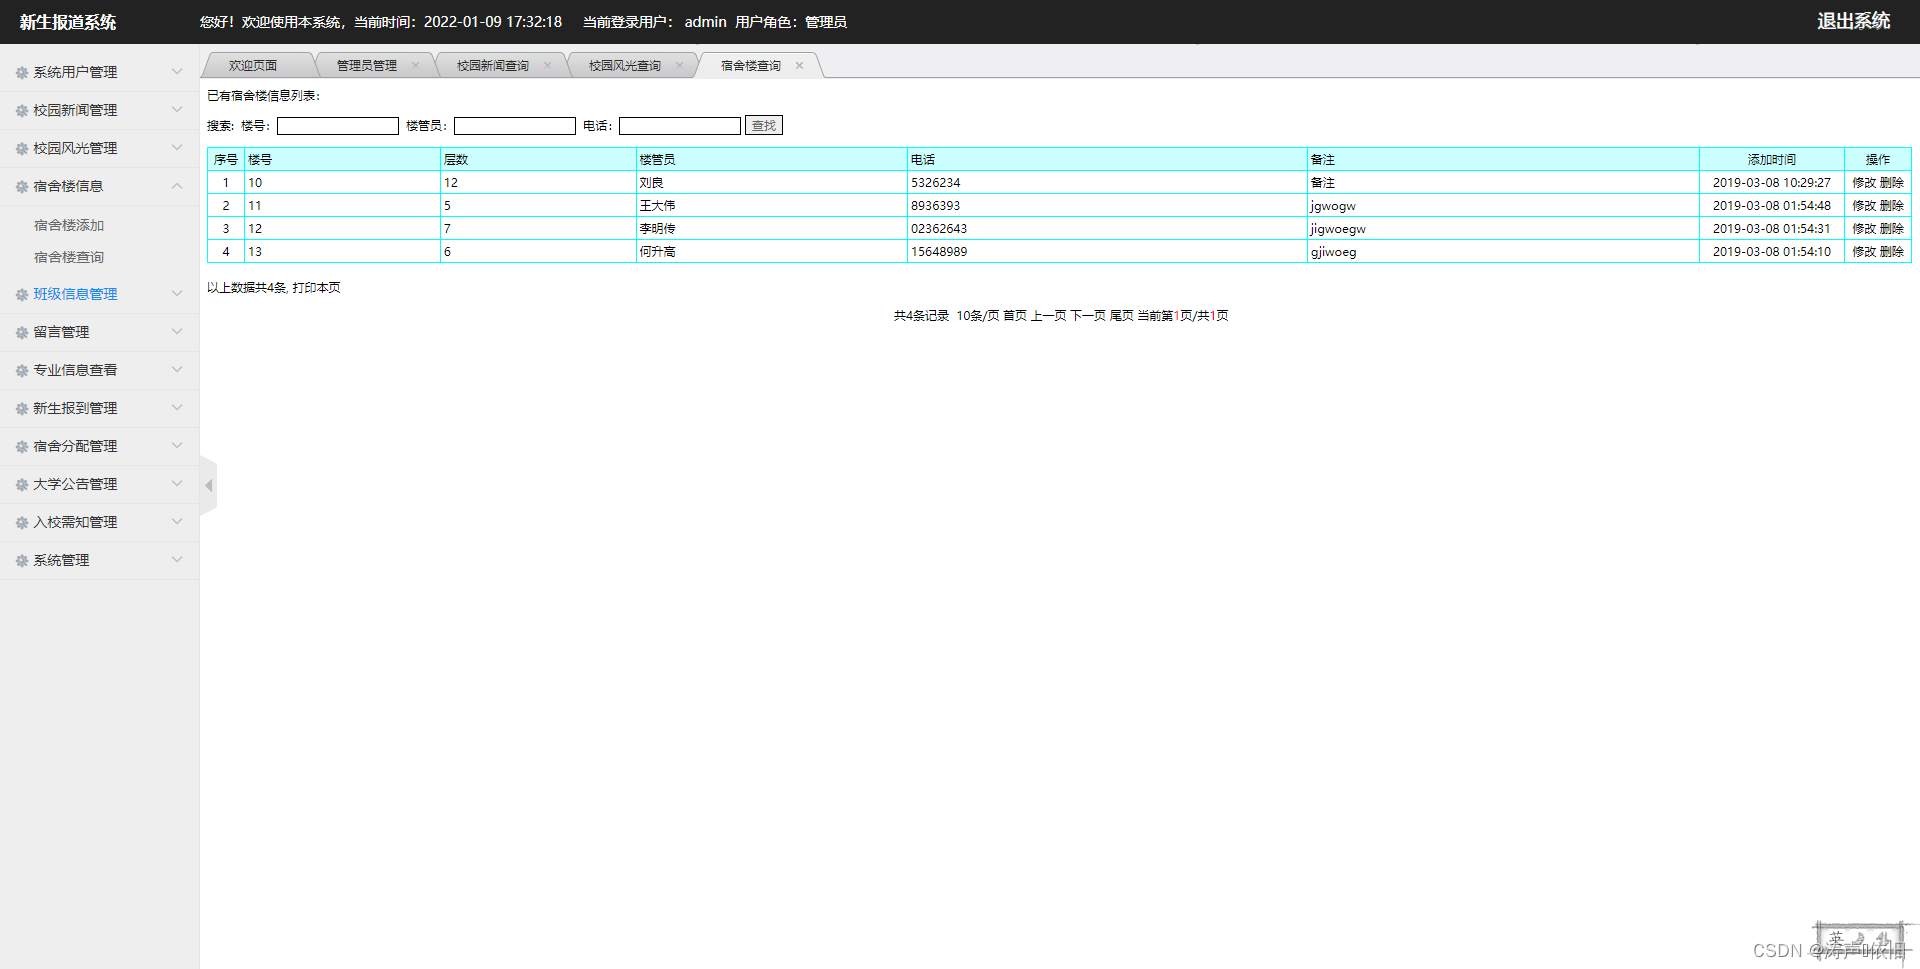Close the 校园新闻查询 tab
The height and width of the screenshot is (969, 1920).
(x=547, y=66)
